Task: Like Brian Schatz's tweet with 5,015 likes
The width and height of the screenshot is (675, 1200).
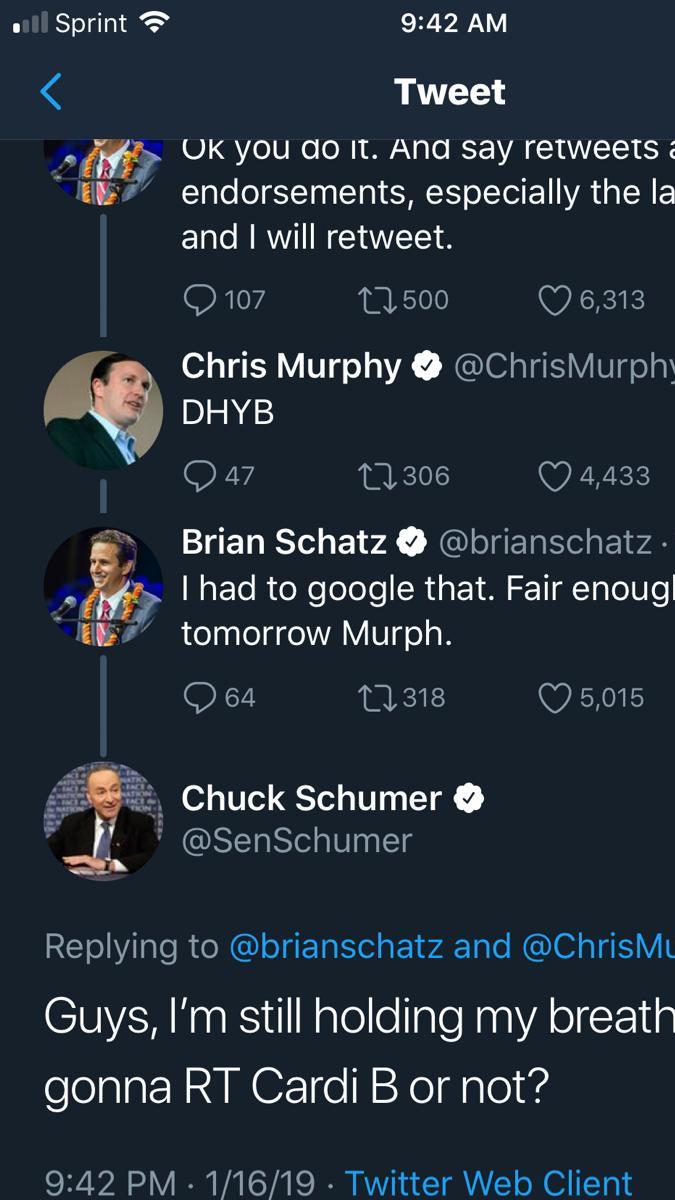Action: [x=554, y=696]
